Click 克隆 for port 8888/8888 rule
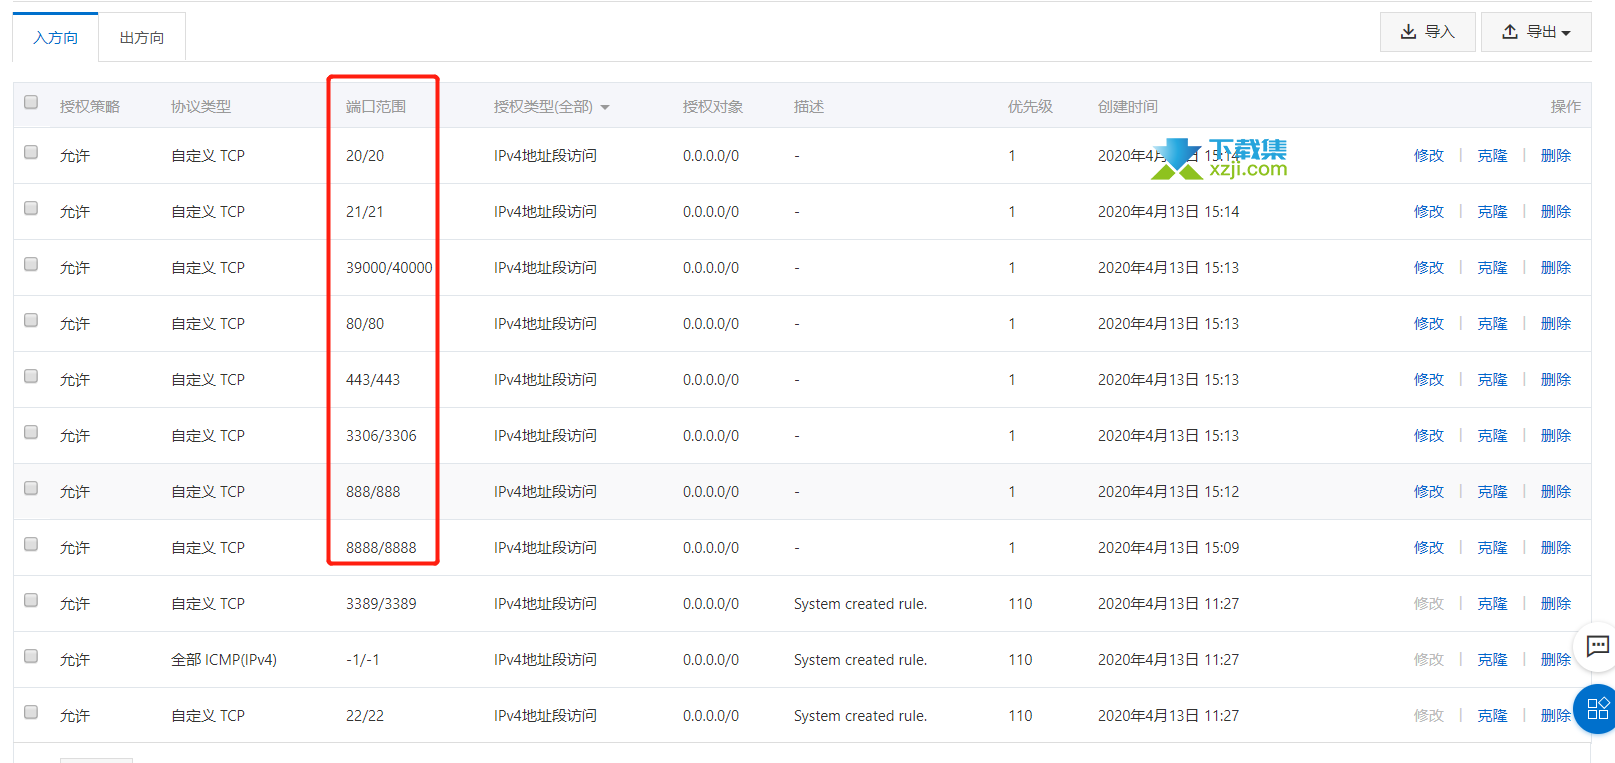 pos(1492,548)
